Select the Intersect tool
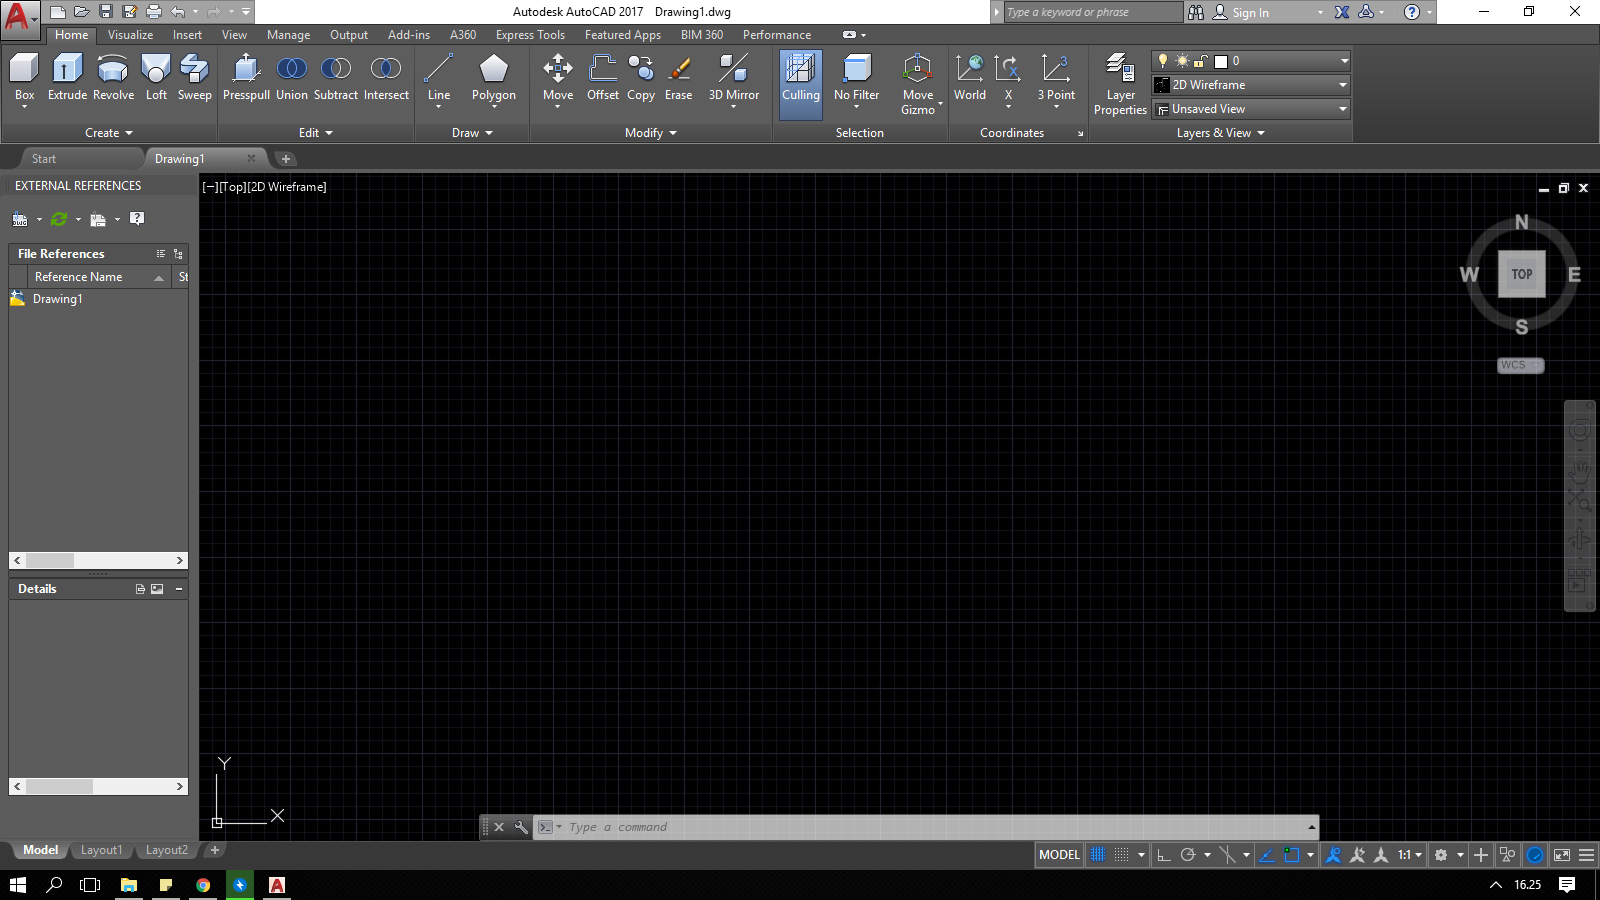Screen dimensions: 1600x900 pyautogui.click(x=386, y=78)
